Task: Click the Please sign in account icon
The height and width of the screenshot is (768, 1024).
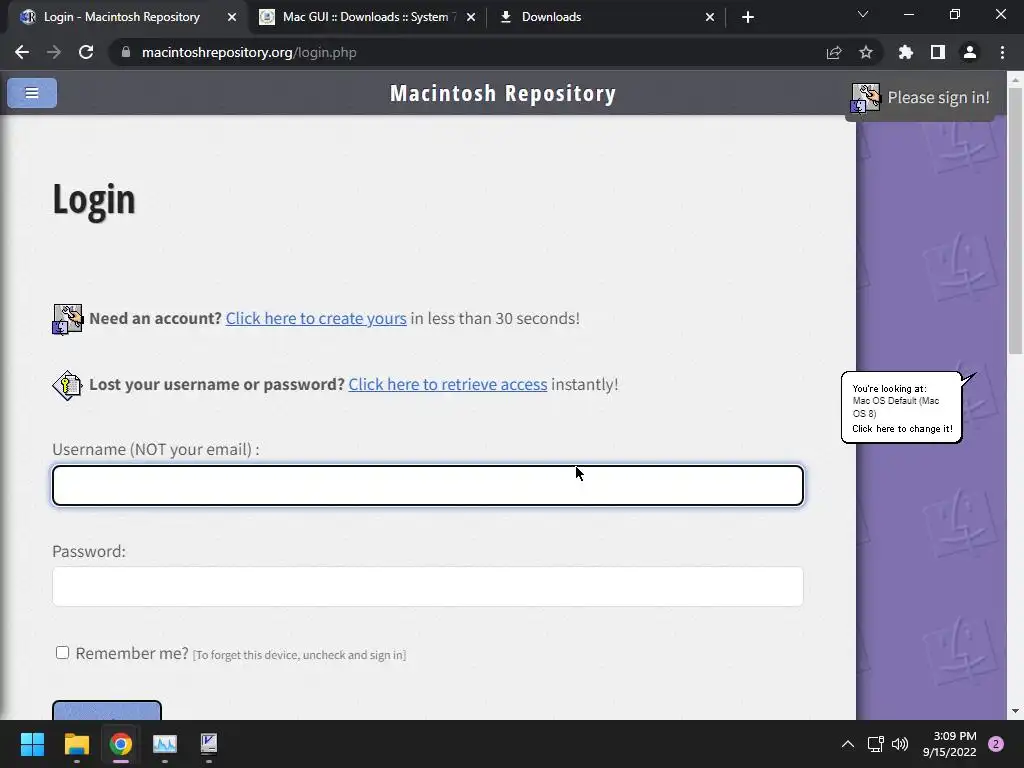Action: (865, 98)
